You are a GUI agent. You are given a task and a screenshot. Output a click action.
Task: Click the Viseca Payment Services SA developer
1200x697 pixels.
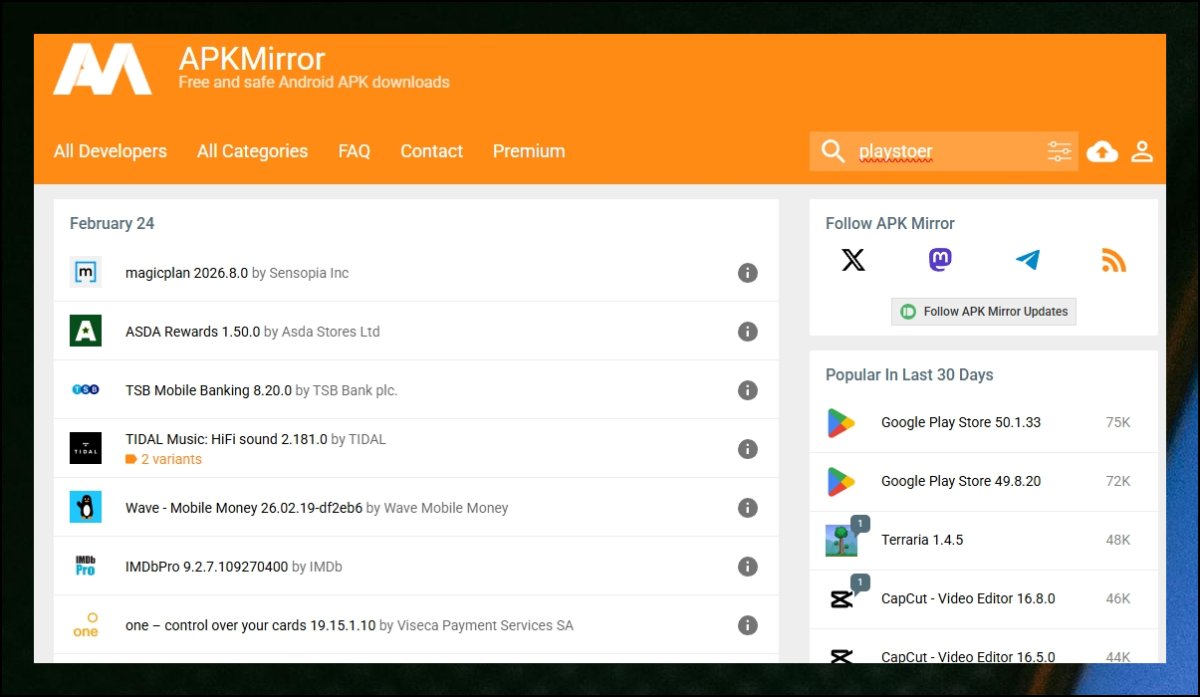point(486,626)
